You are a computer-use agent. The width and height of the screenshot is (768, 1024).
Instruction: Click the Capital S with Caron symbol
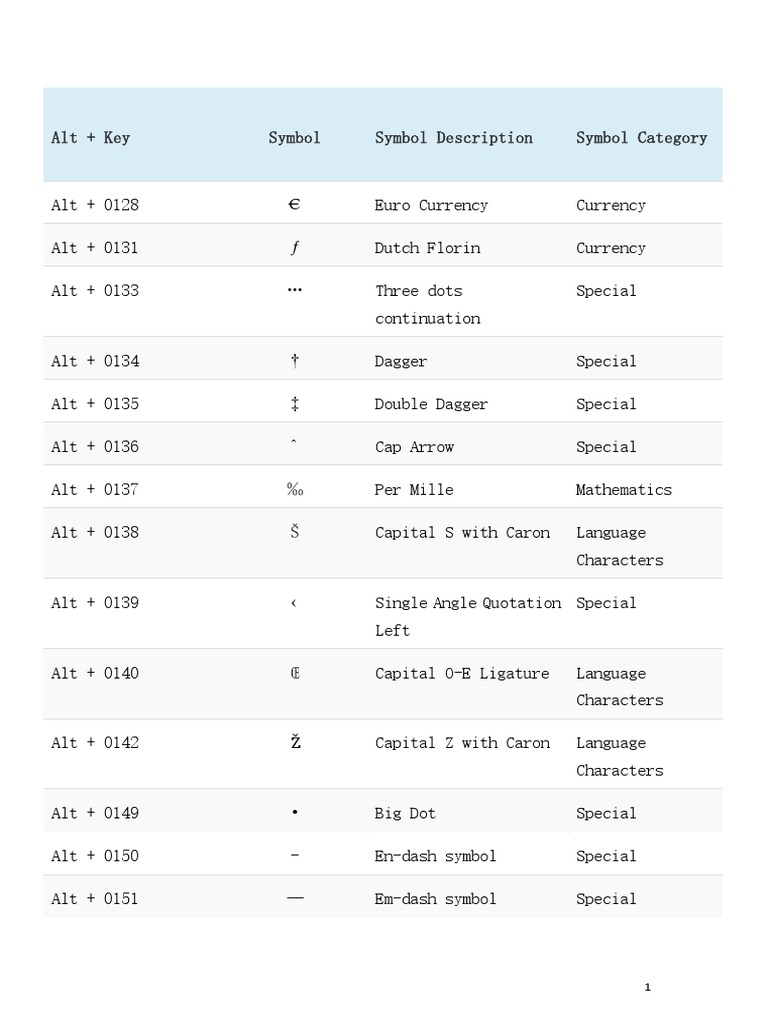[x=294, y=532]
